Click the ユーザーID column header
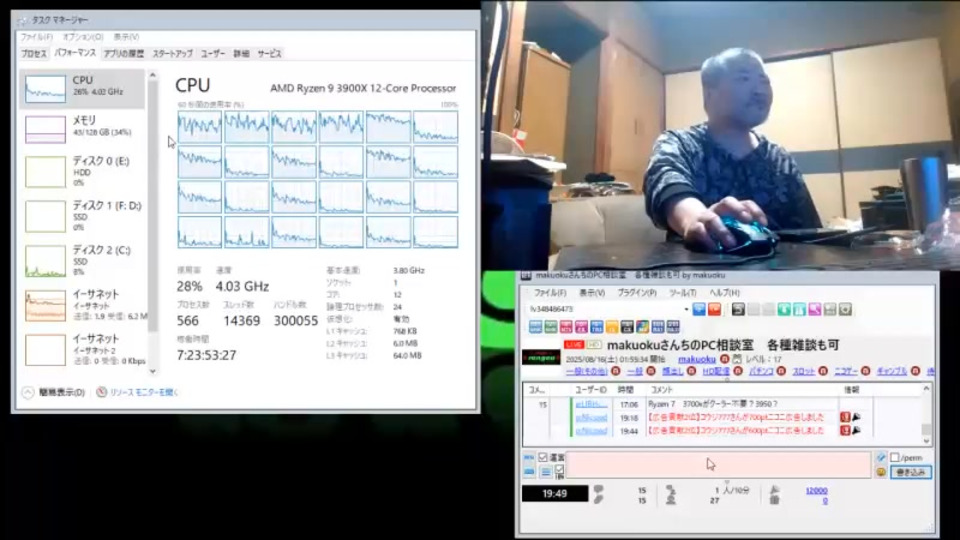The width and height of the screenshot is (960, 540). tap(591, 389)
